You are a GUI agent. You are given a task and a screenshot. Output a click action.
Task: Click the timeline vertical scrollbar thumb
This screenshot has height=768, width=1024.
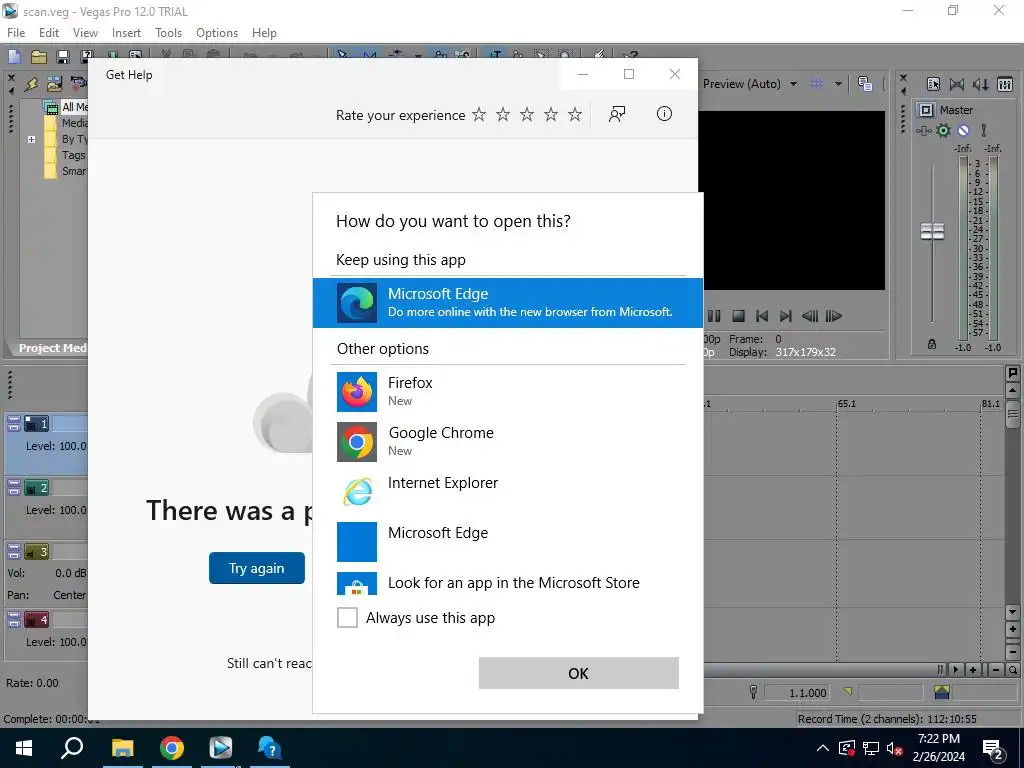pyautogui.click(x=1013, y=413)
